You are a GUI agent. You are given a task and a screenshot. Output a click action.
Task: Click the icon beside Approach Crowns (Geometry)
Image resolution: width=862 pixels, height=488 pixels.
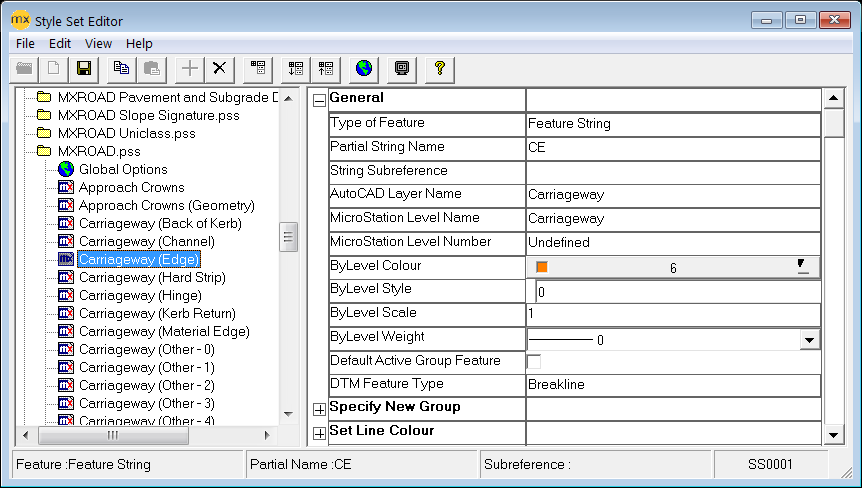66,206
